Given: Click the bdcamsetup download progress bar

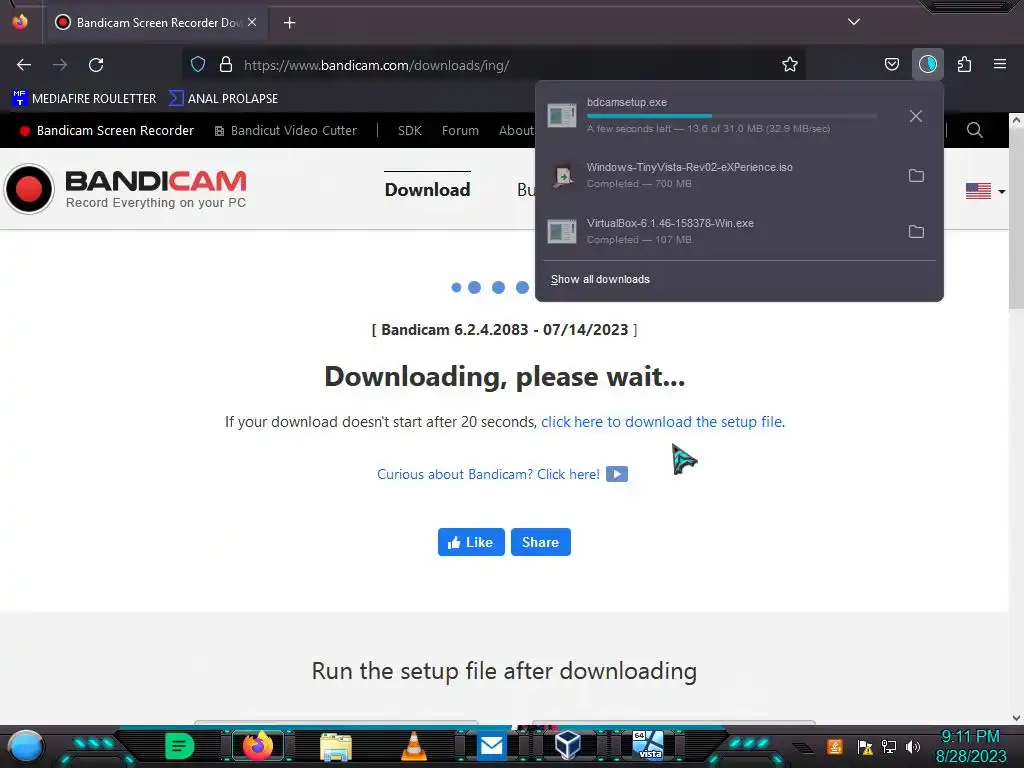Looking at the screenshot, I should 731,116.
